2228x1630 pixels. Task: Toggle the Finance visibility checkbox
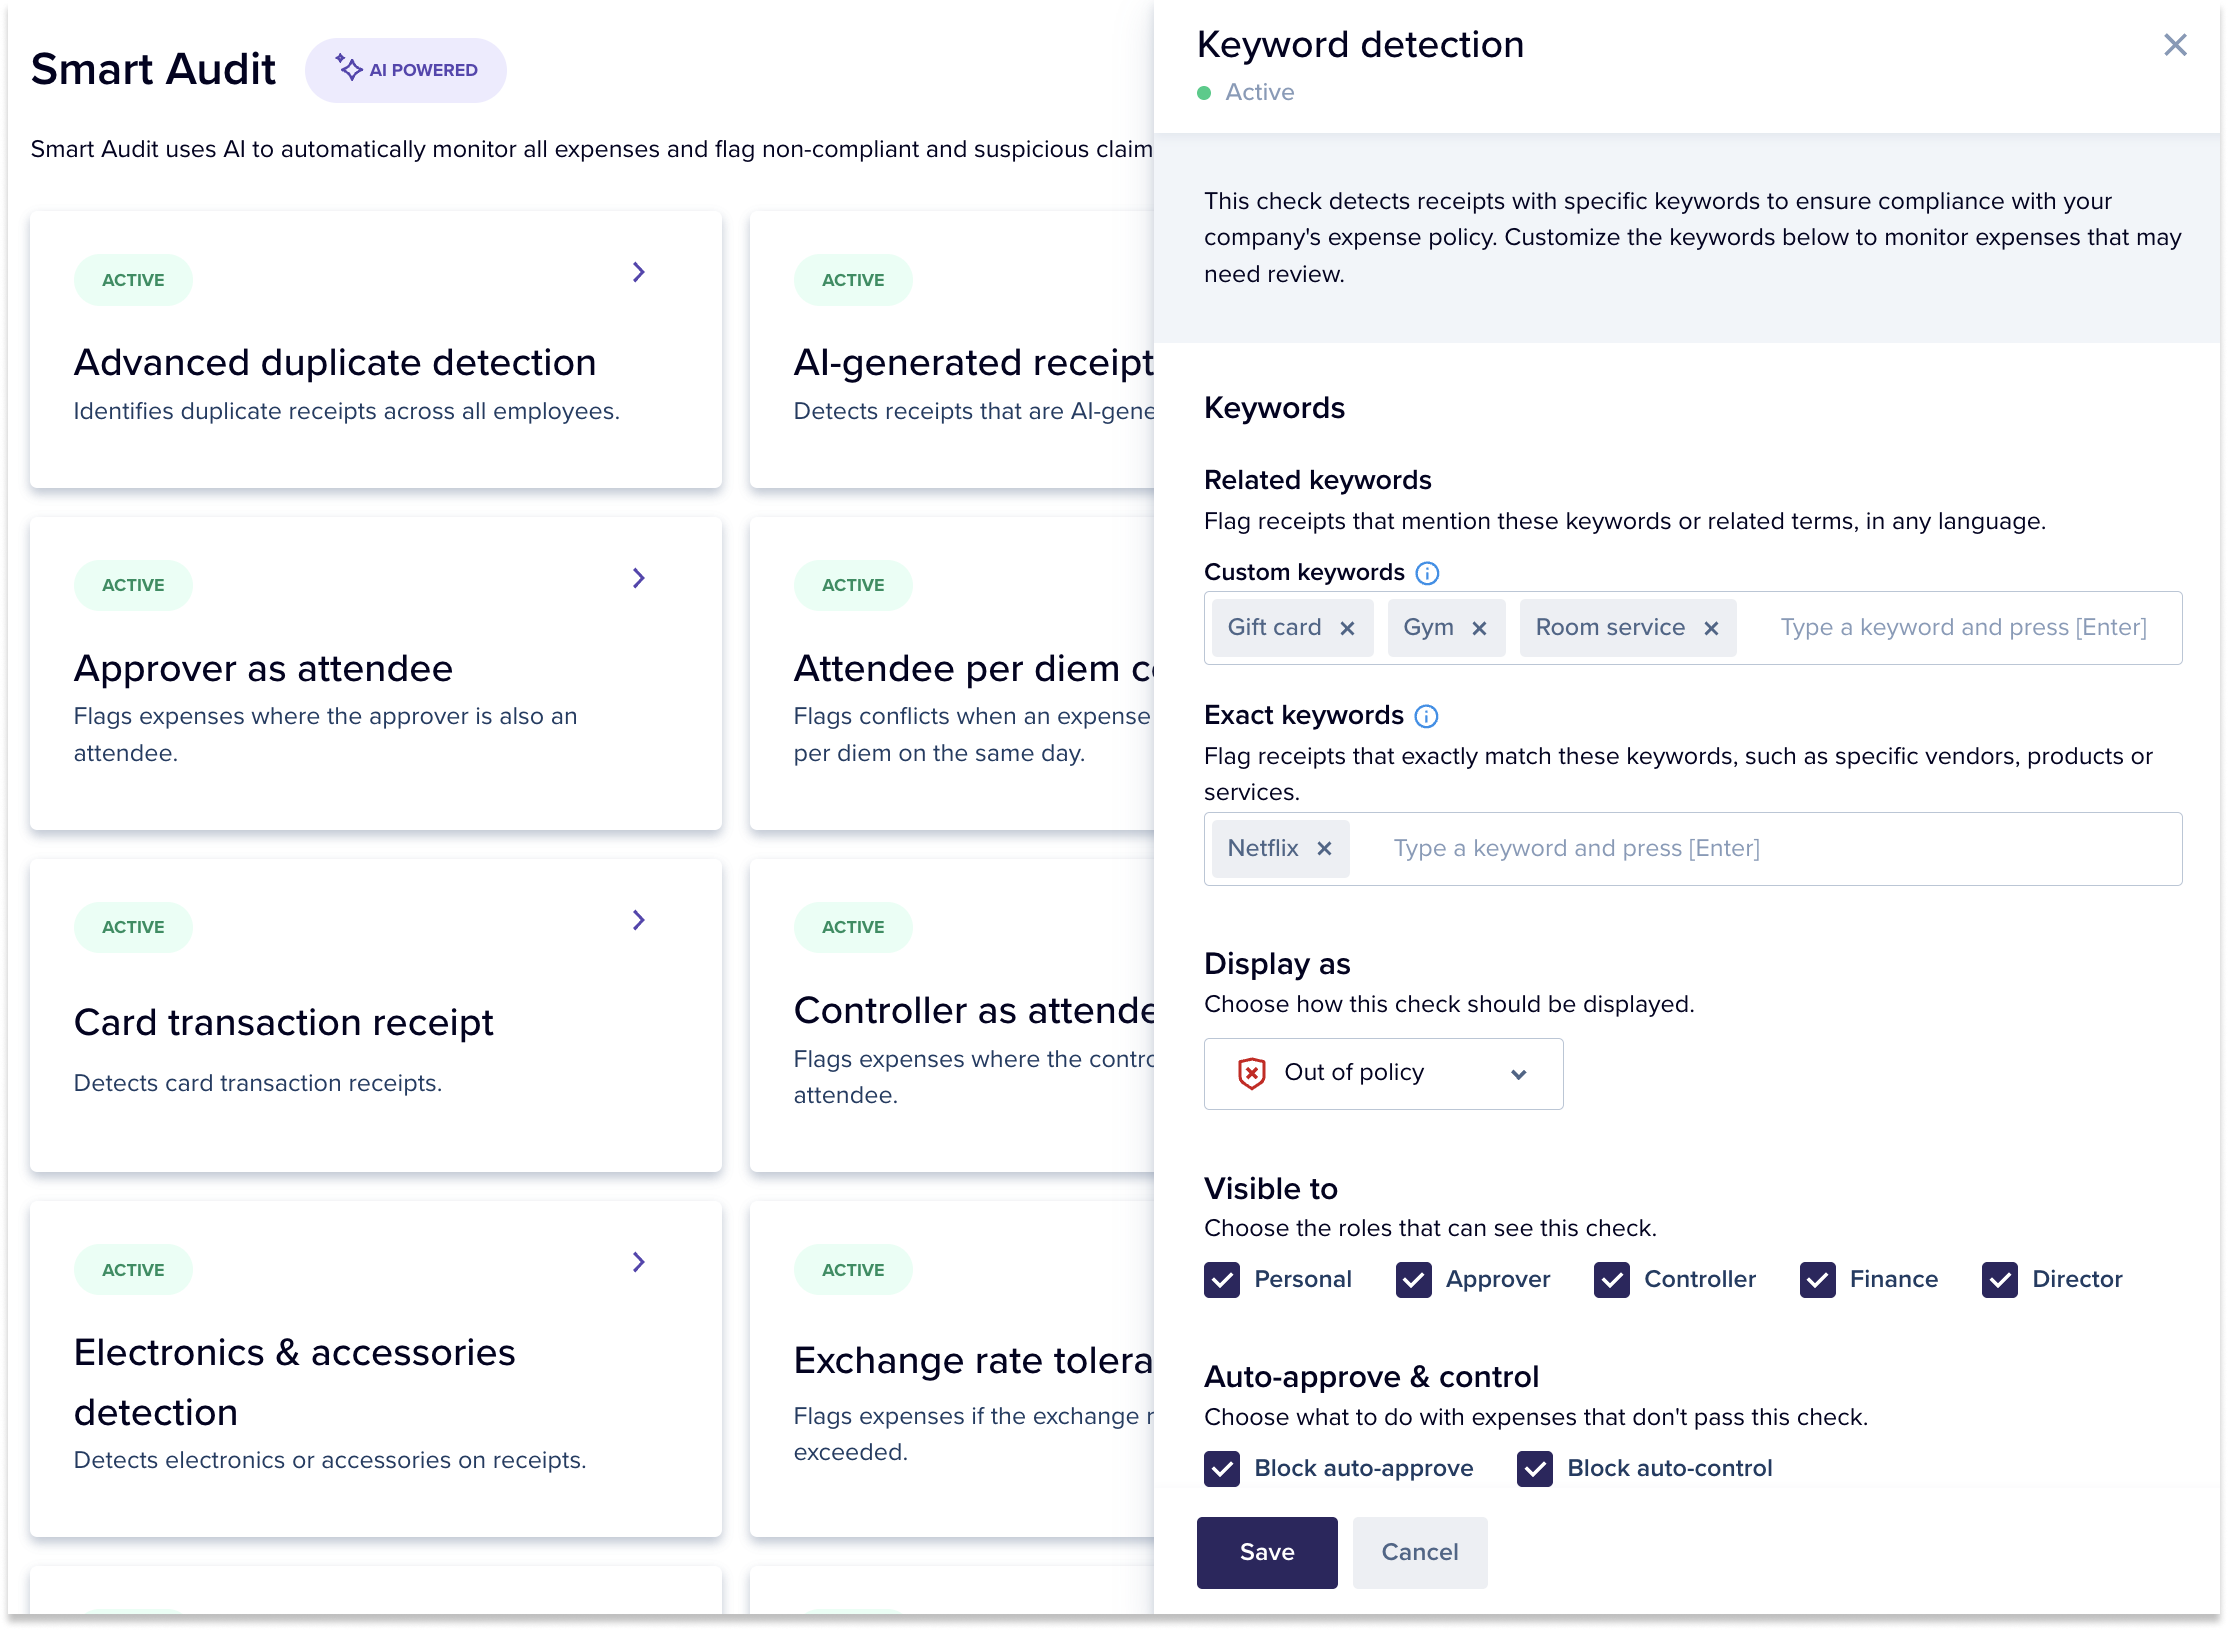pyautogui.click(x=1817, y=1280)
